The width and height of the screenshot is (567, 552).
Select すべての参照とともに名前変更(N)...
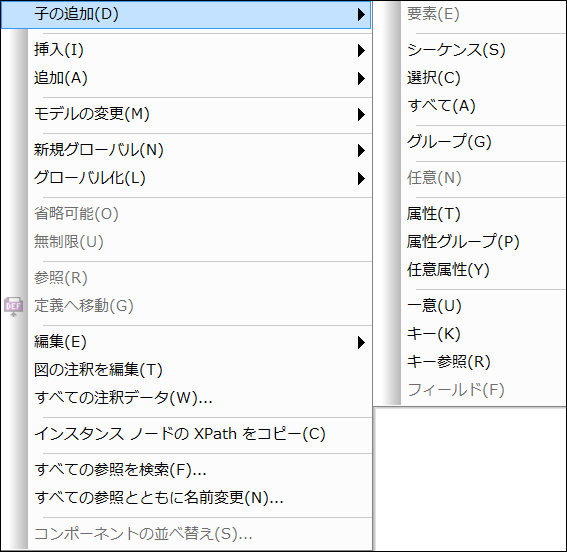pyautogui.click(x=186, y=498)
